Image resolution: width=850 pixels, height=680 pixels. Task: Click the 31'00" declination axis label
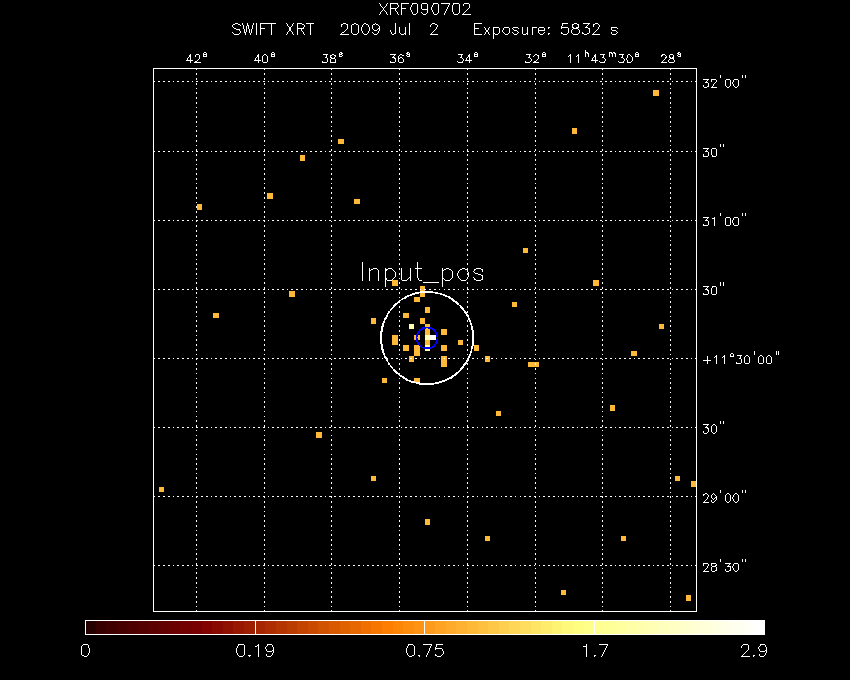pyautogui.click(x=724, y=221)
